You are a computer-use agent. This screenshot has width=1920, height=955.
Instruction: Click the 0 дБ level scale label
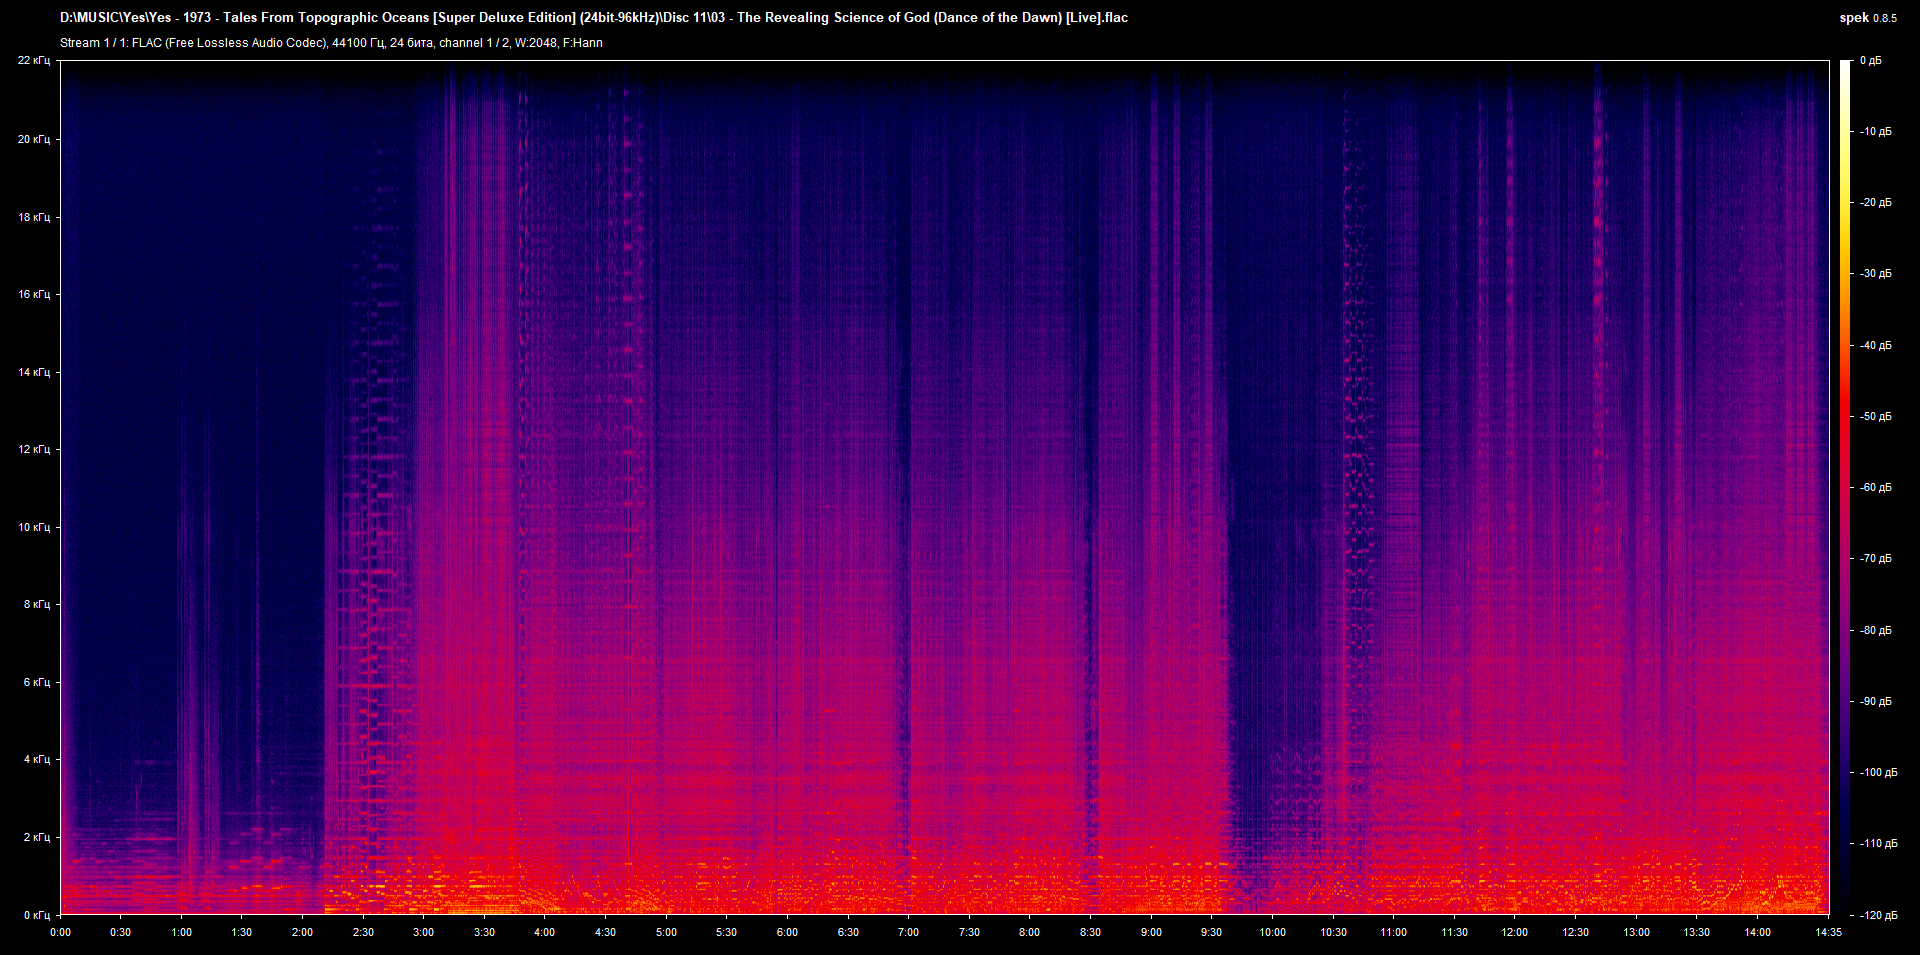[1871, 61]
